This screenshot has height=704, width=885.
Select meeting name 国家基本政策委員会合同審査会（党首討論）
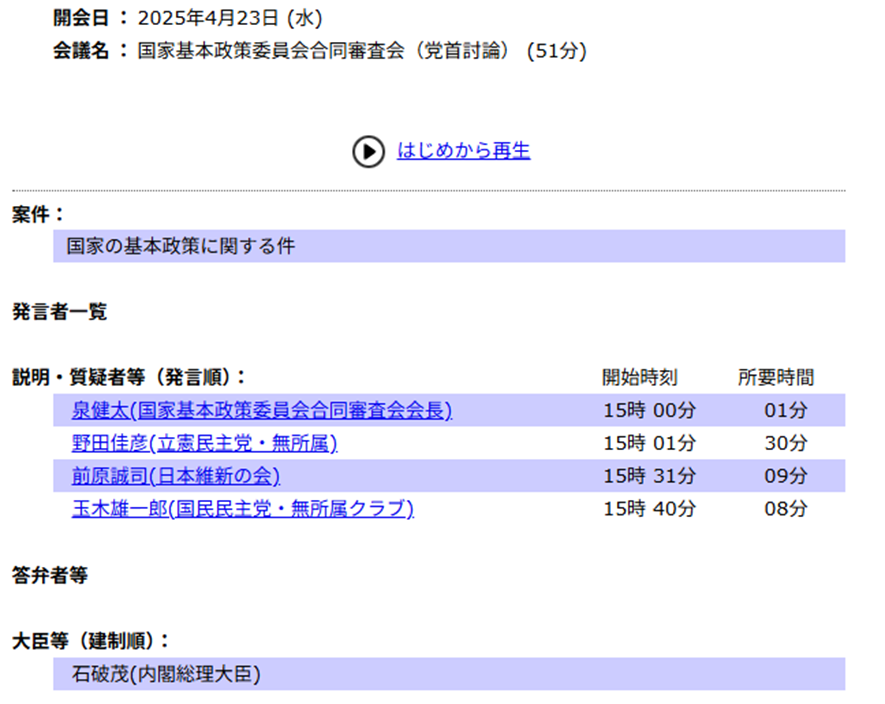[324, 51]
